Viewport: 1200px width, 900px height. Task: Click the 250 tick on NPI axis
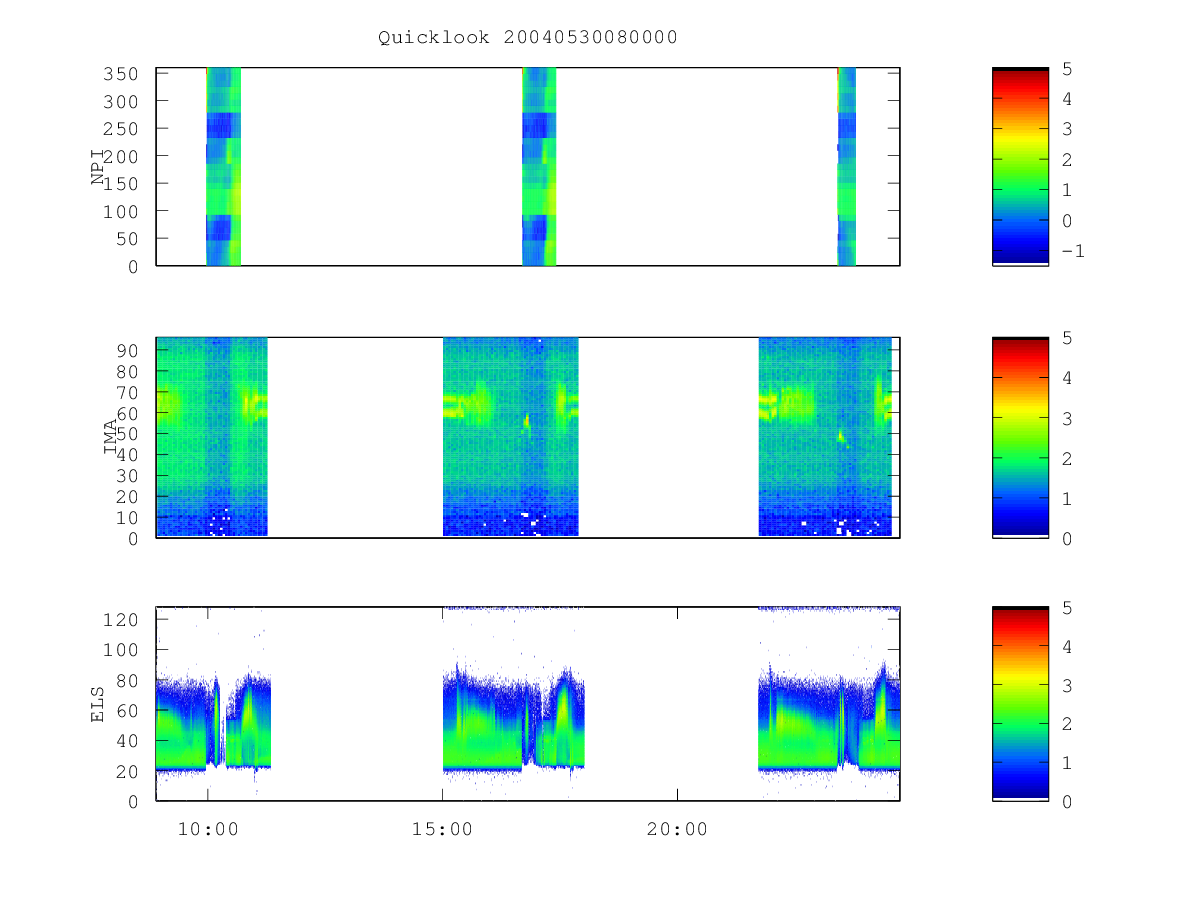(122, 129)
